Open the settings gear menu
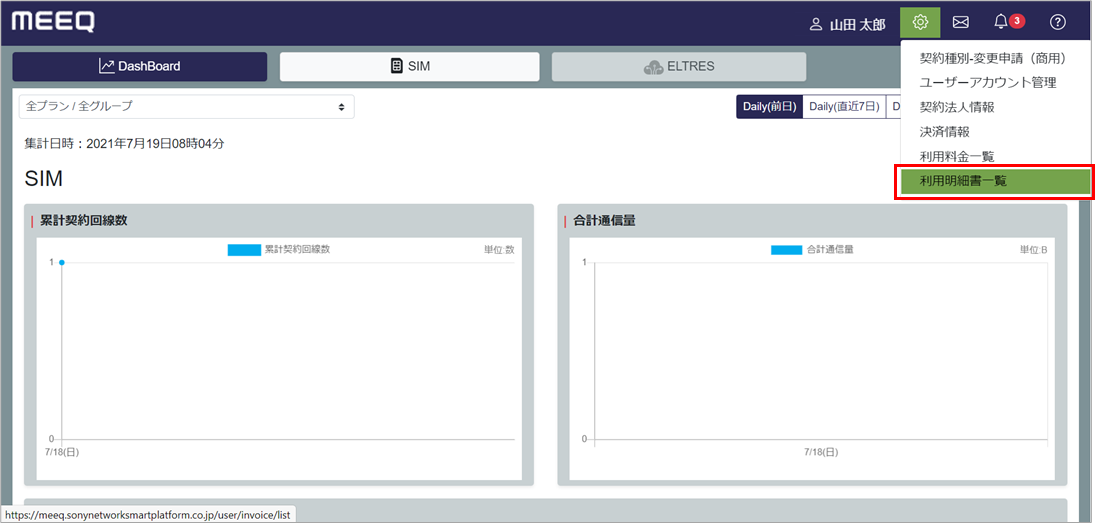 pos(920,22)
